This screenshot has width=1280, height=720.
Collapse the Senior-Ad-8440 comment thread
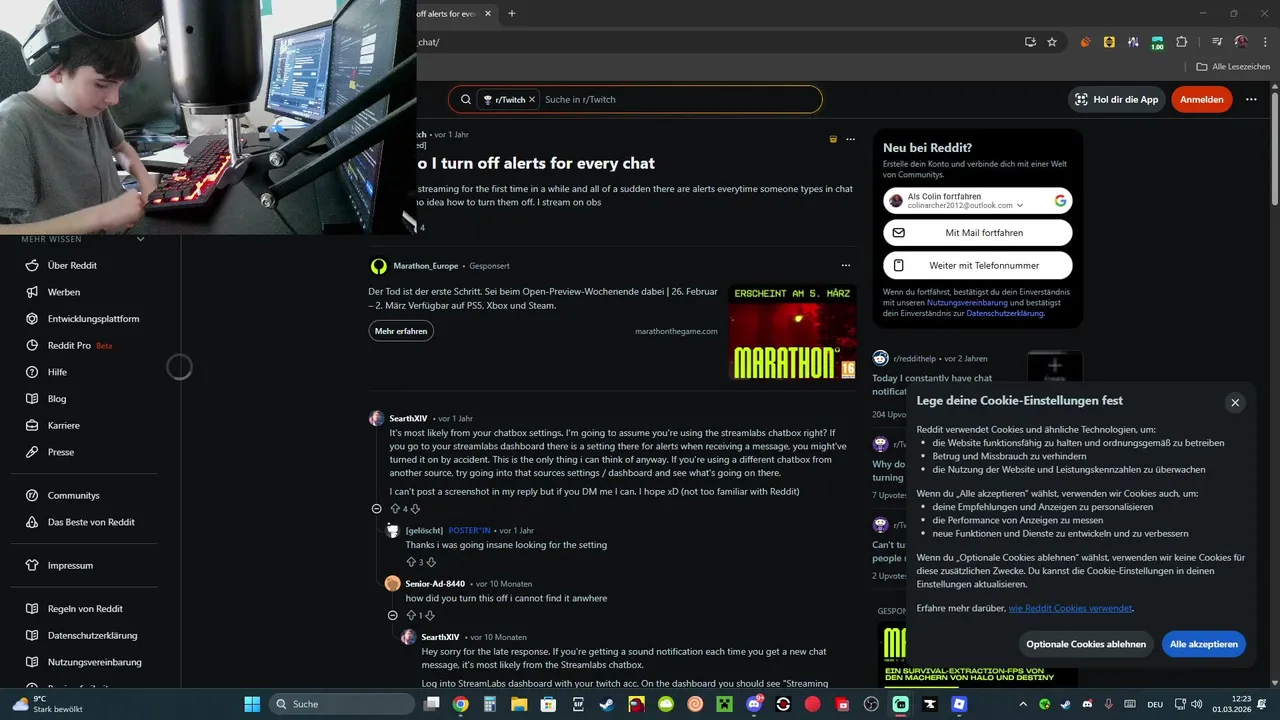393,615
